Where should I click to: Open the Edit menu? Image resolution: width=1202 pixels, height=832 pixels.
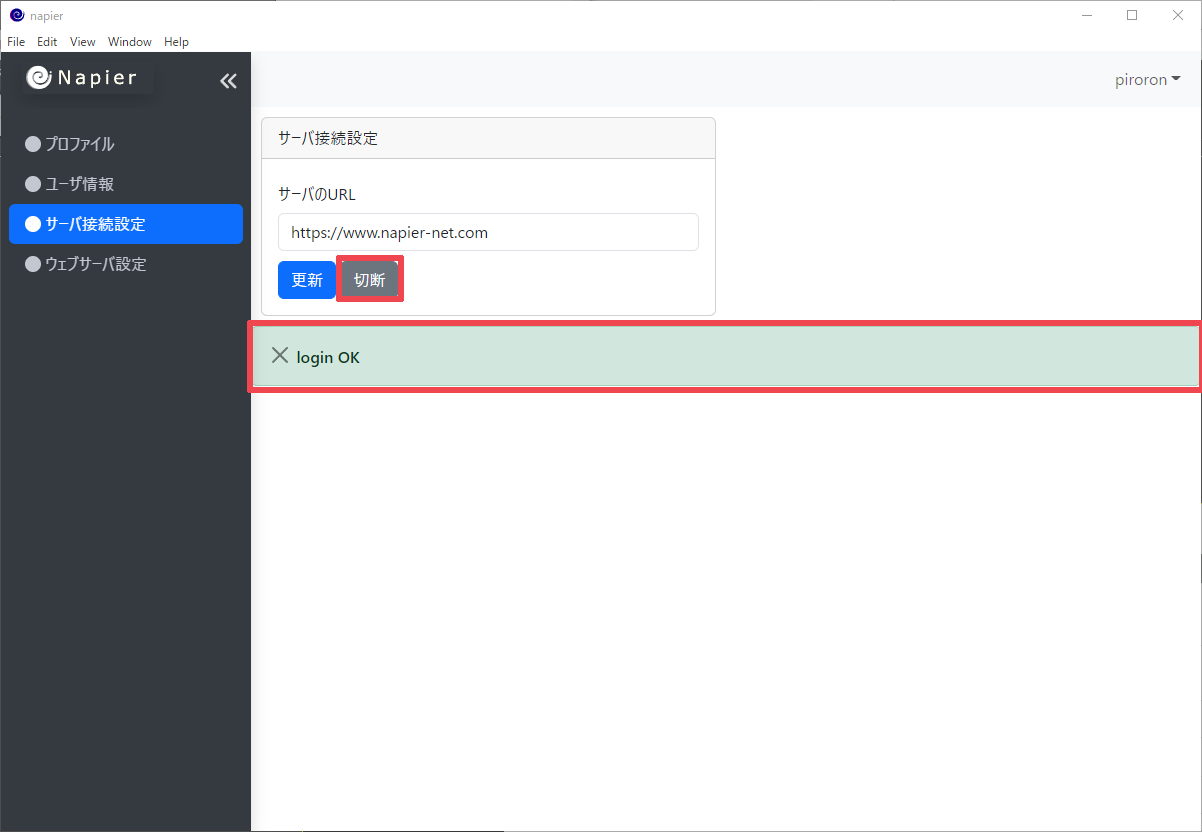click(47, 42)
